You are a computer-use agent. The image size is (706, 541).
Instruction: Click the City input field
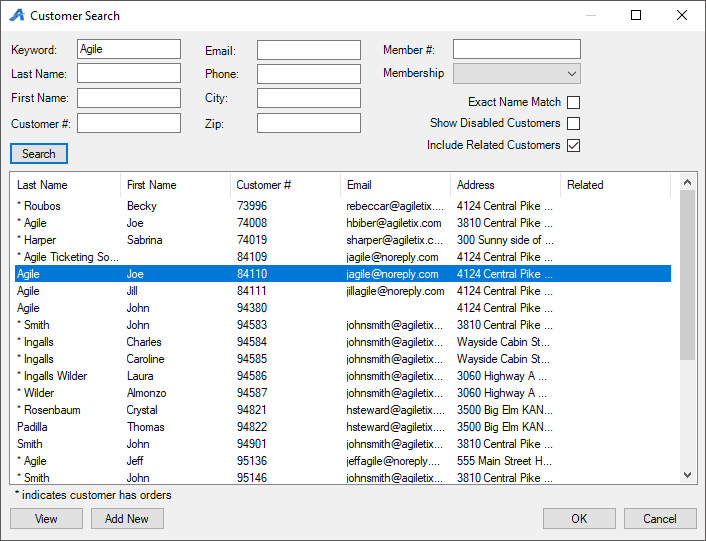click(309, 98)
